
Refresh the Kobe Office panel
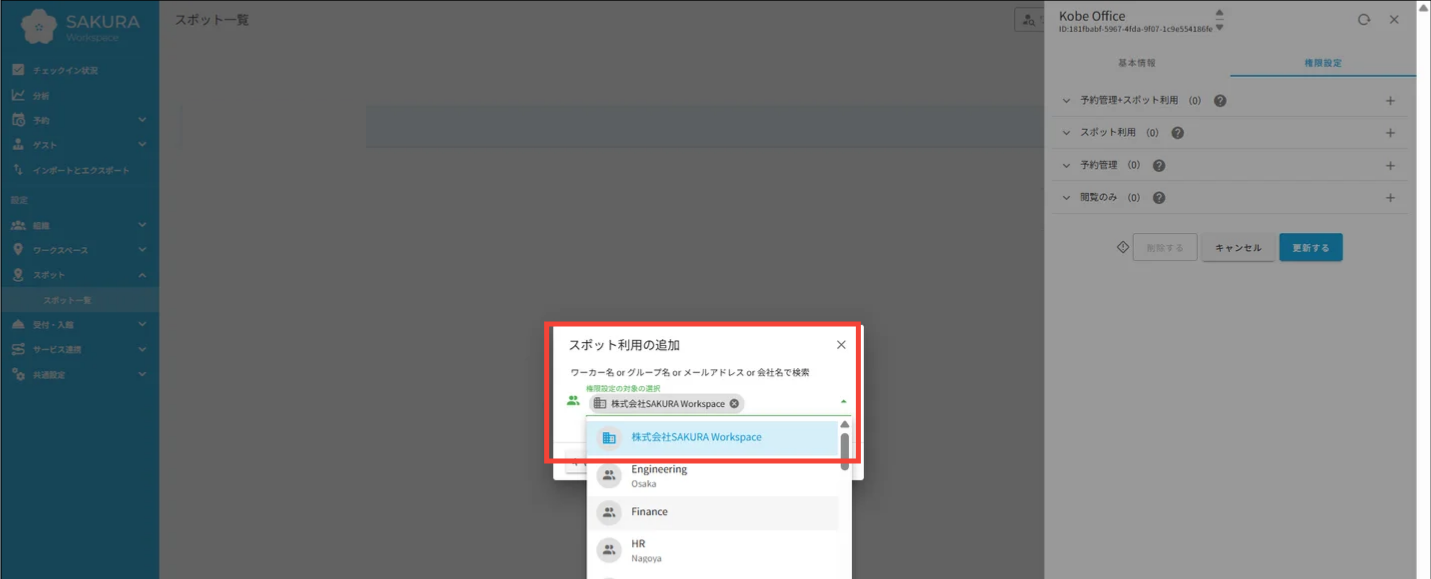[1364, 20]
